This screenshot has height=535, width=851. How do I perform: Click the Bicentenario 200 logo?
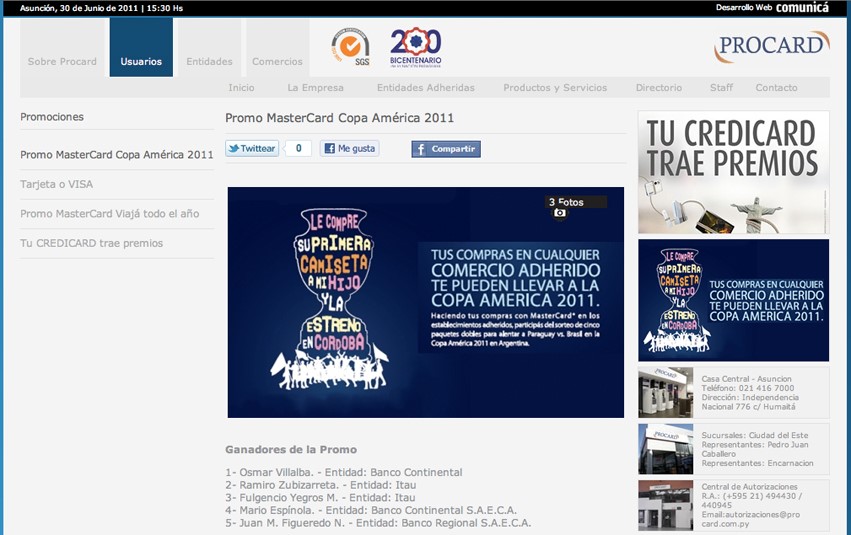click(416, 47)
